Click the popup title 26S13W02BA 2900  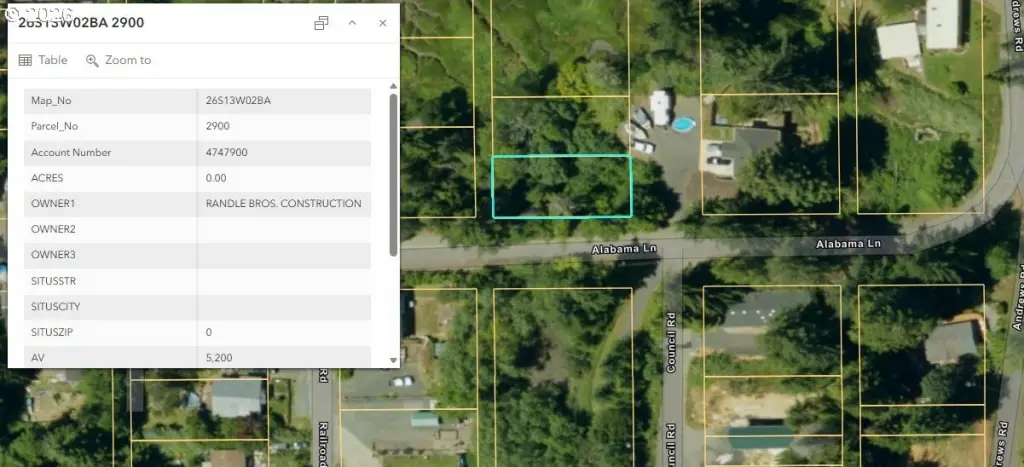coord(82,23)
